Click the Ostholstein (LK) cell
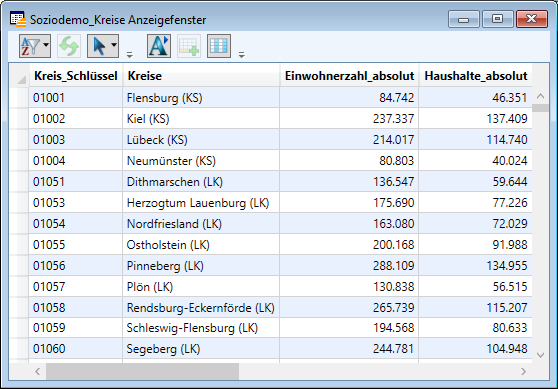The height and width of the screenshot is (389, 558). point(201,245)
